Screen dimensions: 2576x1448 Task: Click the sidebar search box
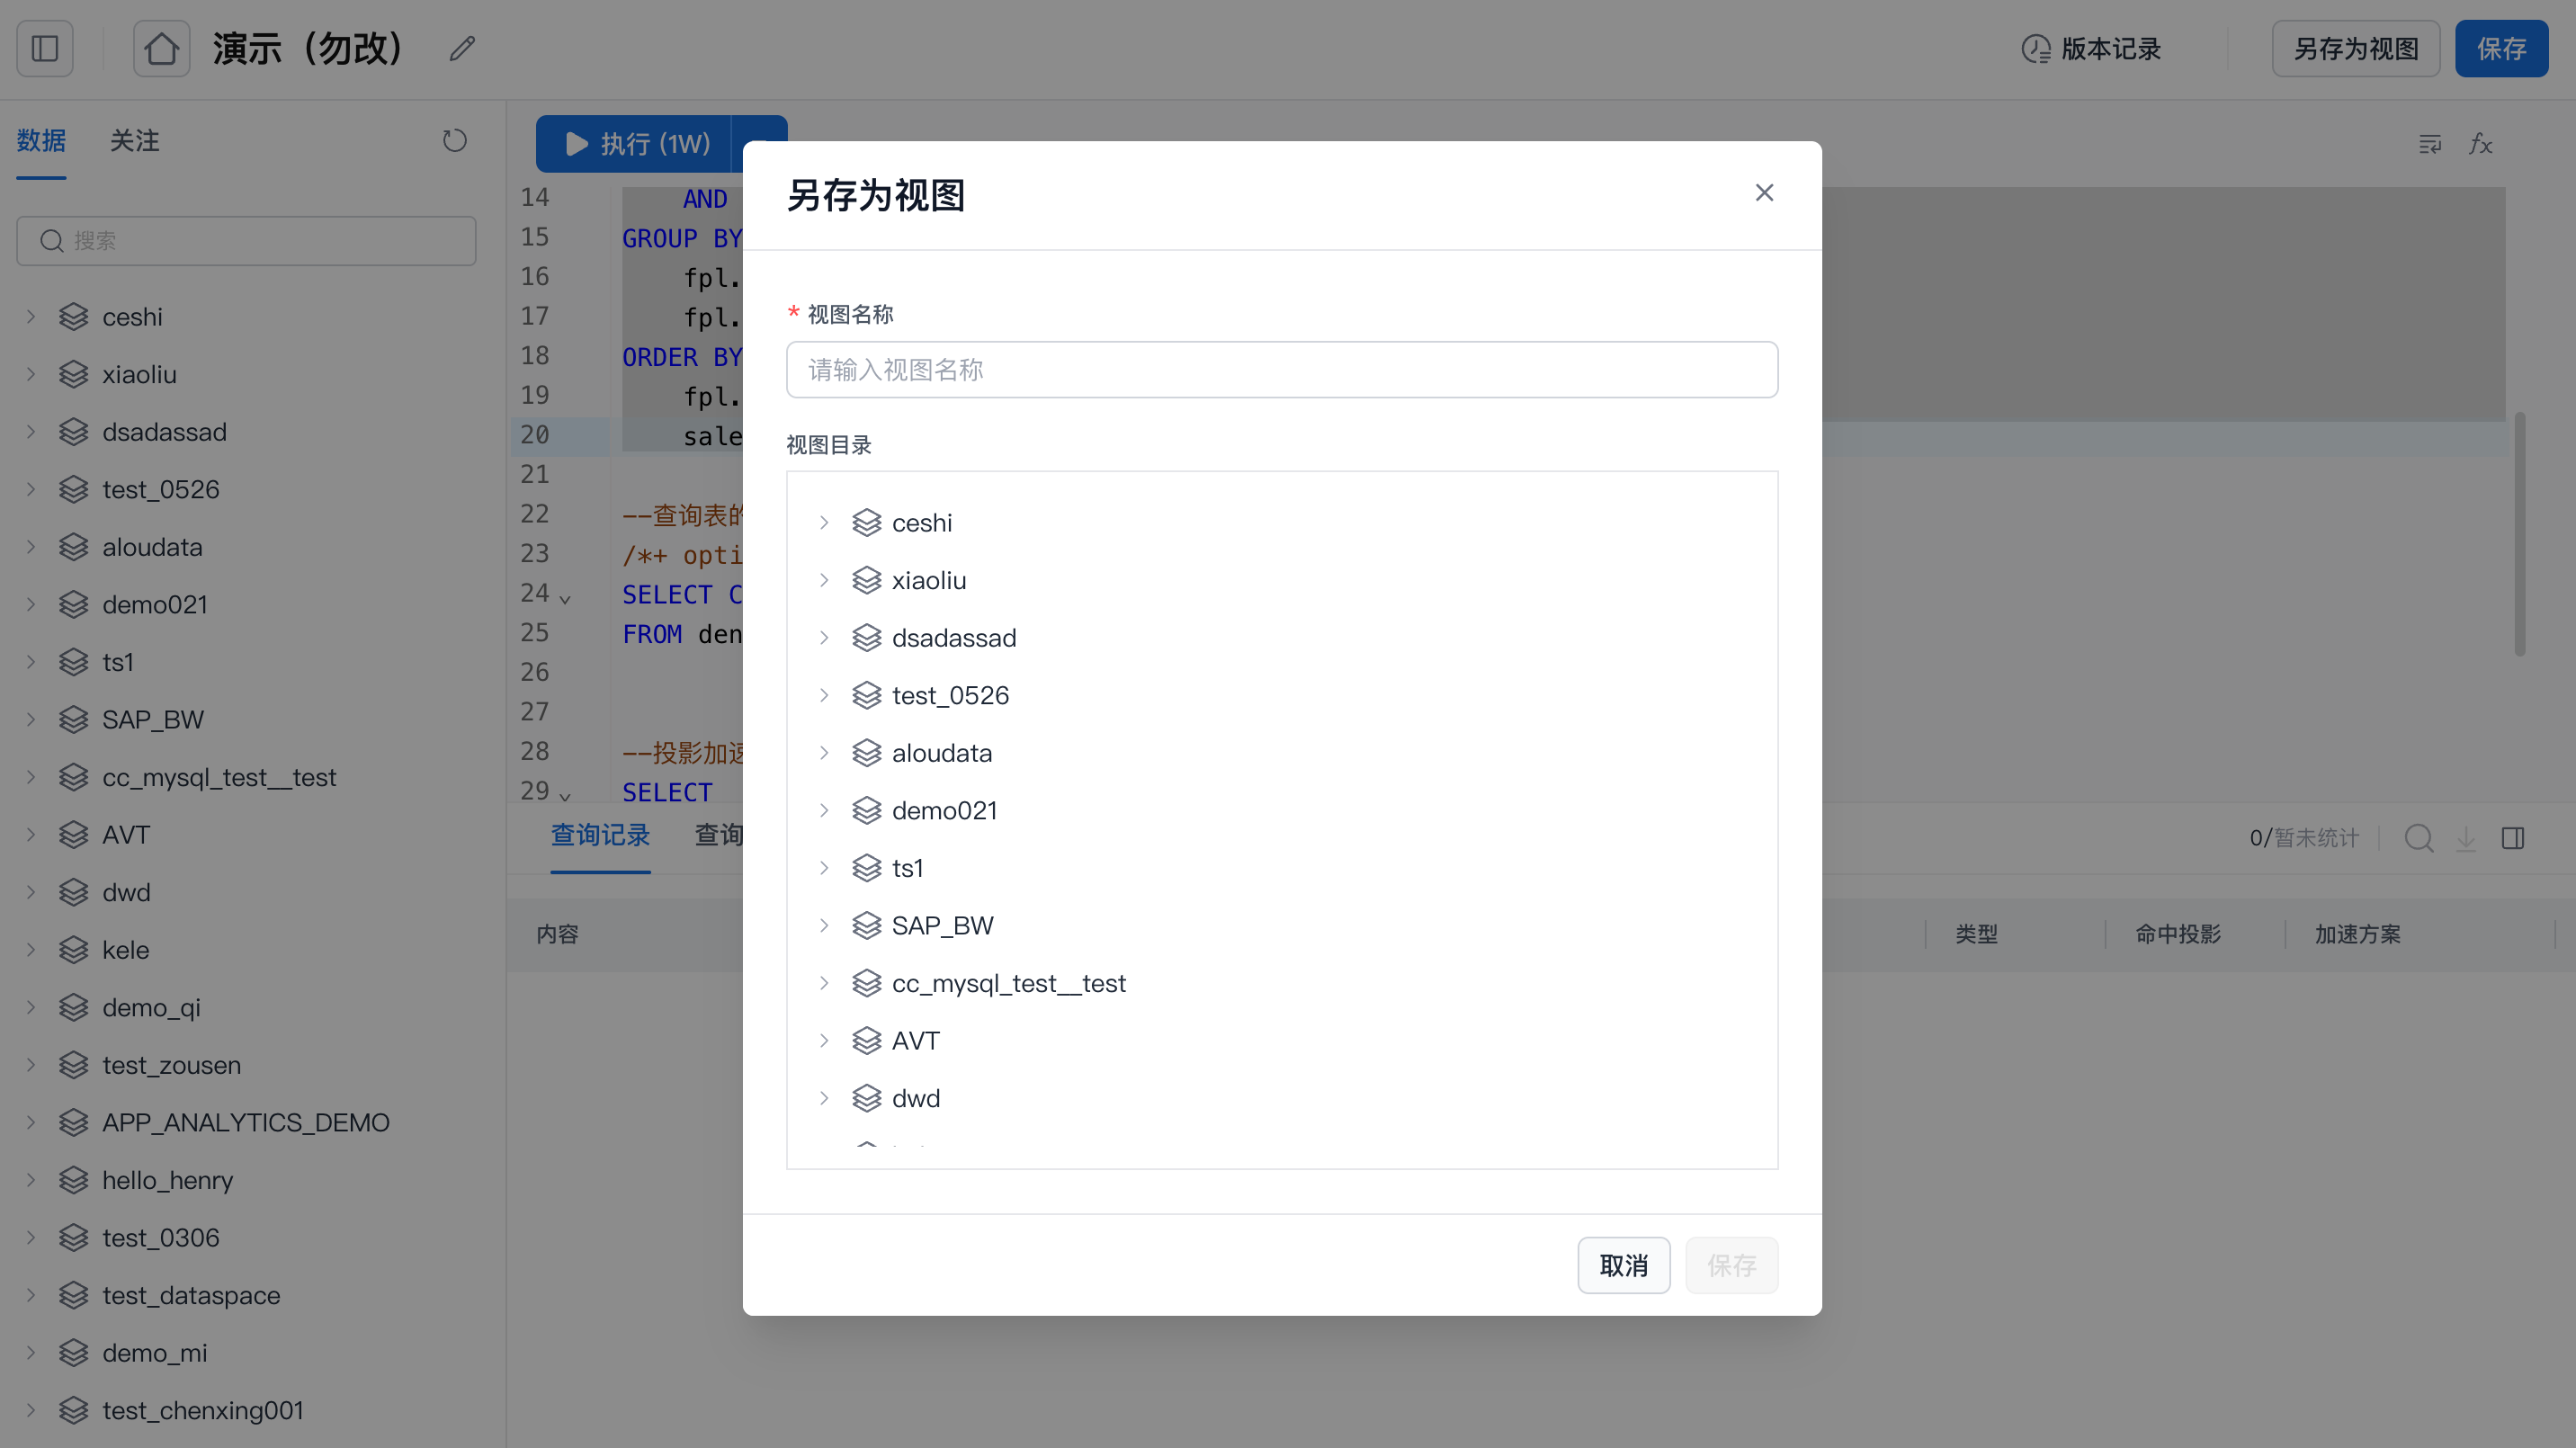tap(246, 241)
